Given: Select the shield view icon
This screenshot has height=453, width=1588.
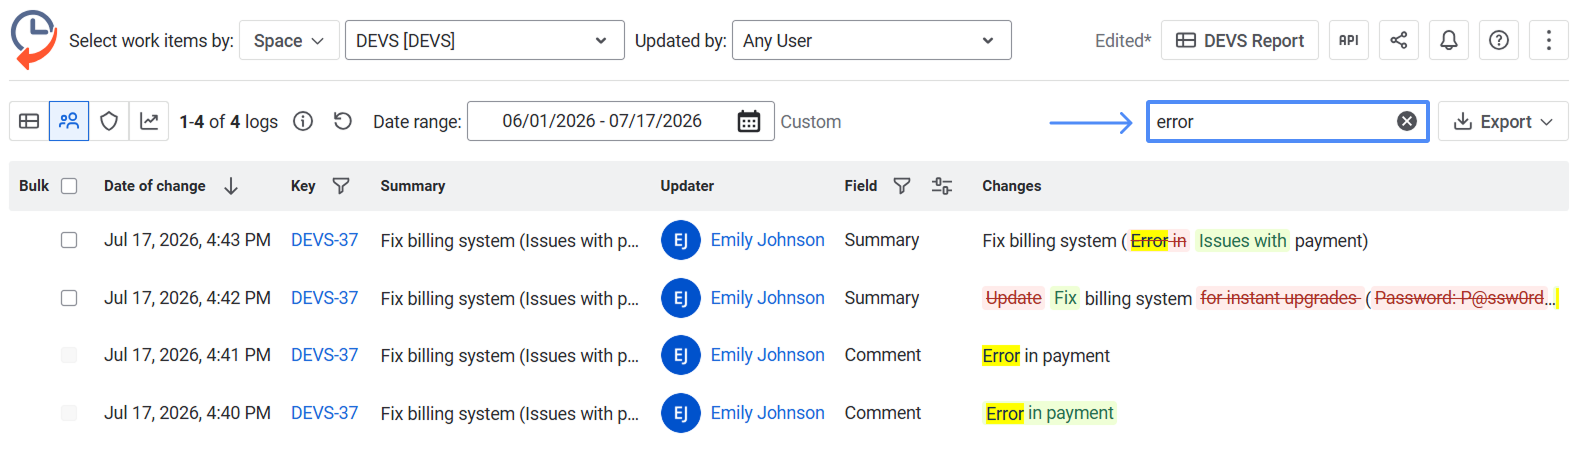Looking at the screenshot, I should coord(109,121).
